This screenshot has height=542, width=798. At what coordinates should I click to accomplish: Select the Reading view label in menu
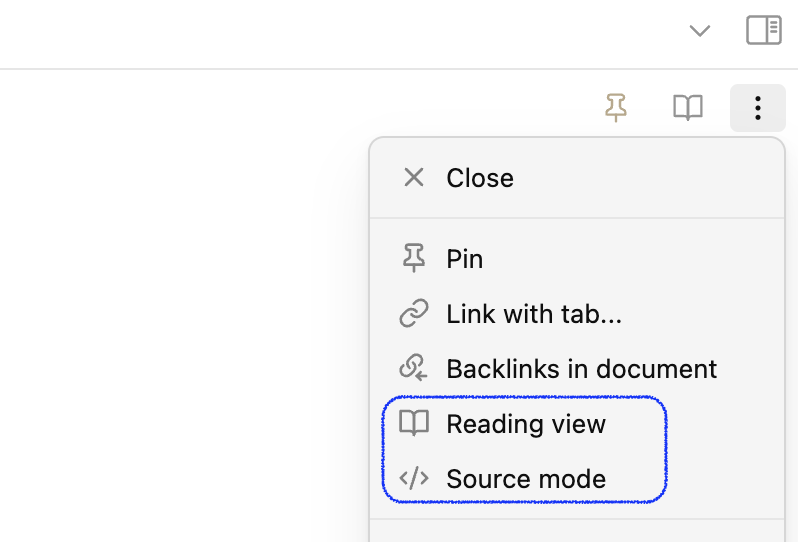click(x=526, y=424)
